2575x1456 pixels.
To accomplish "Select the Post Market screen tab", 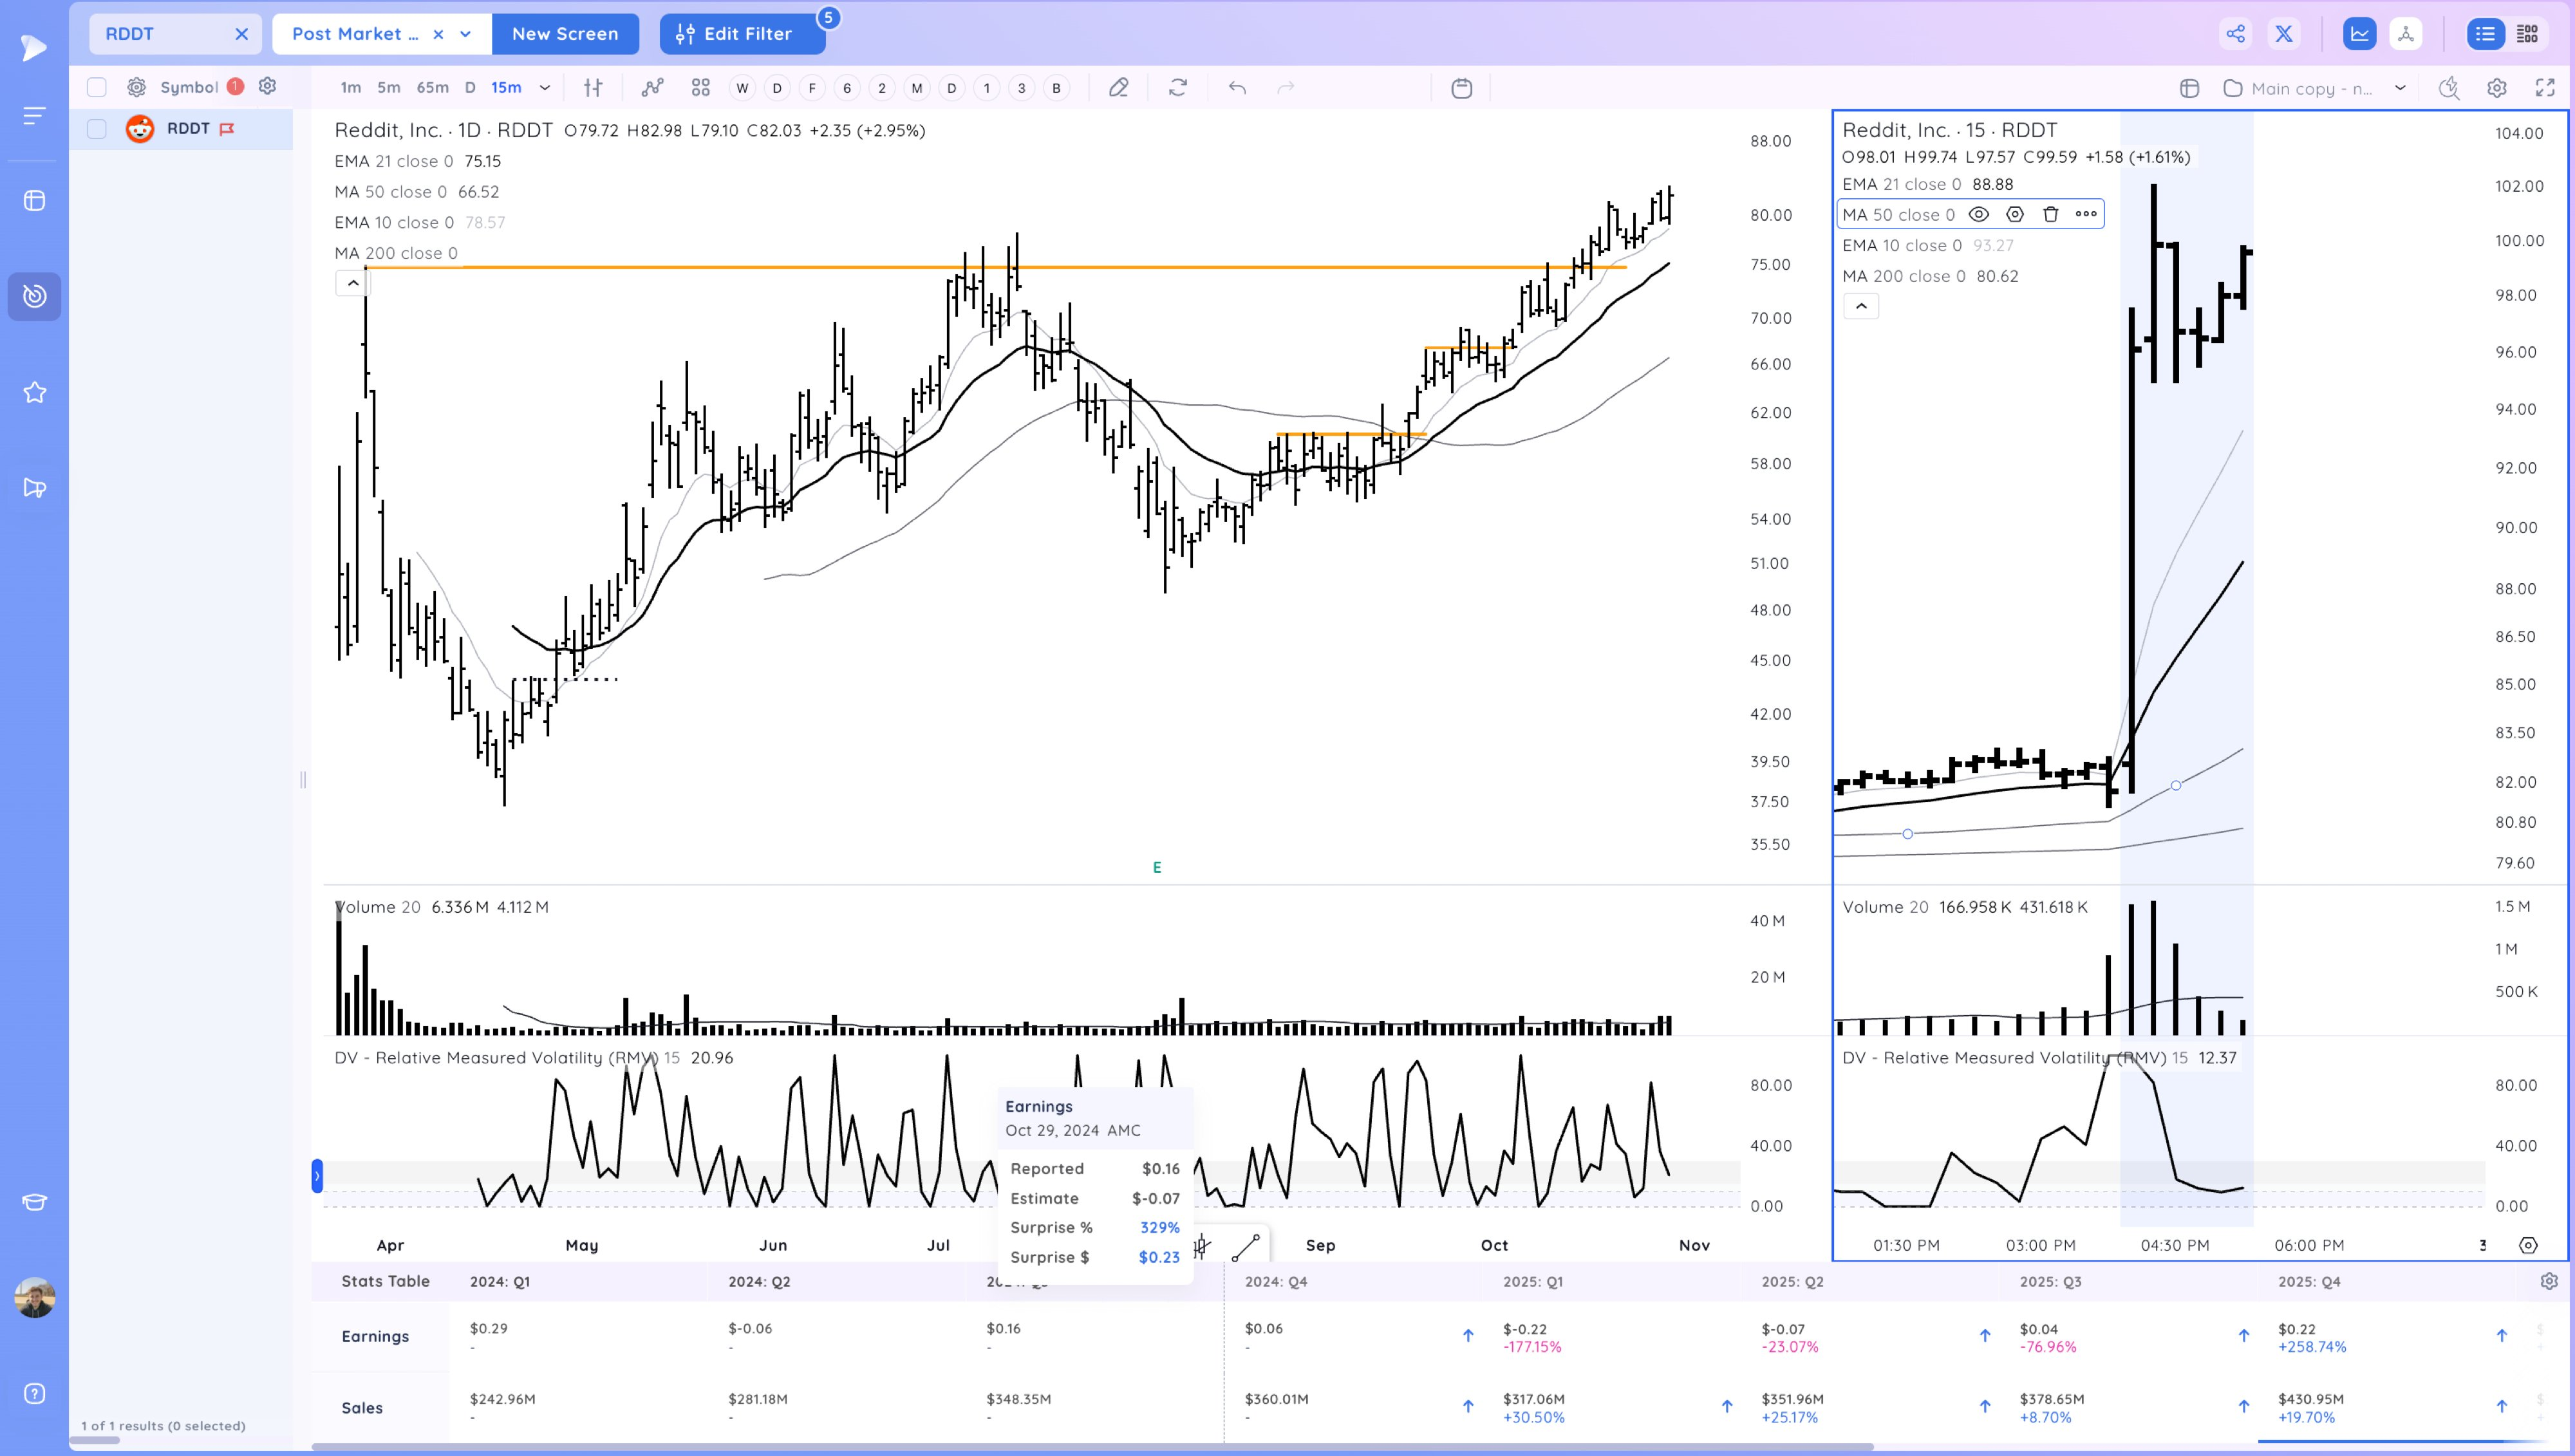I will coord(355,34).
